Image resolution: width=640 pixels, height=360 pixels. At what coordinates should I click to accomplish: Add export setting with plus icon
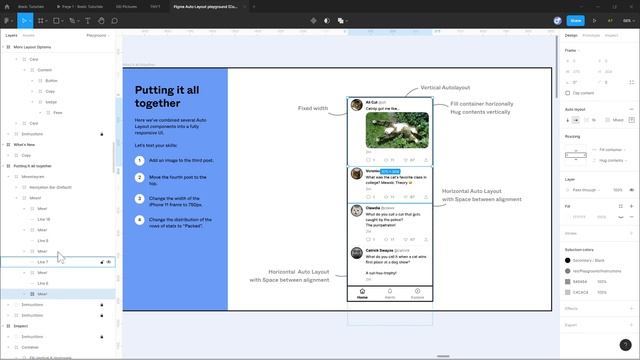(x=631, y=325)
